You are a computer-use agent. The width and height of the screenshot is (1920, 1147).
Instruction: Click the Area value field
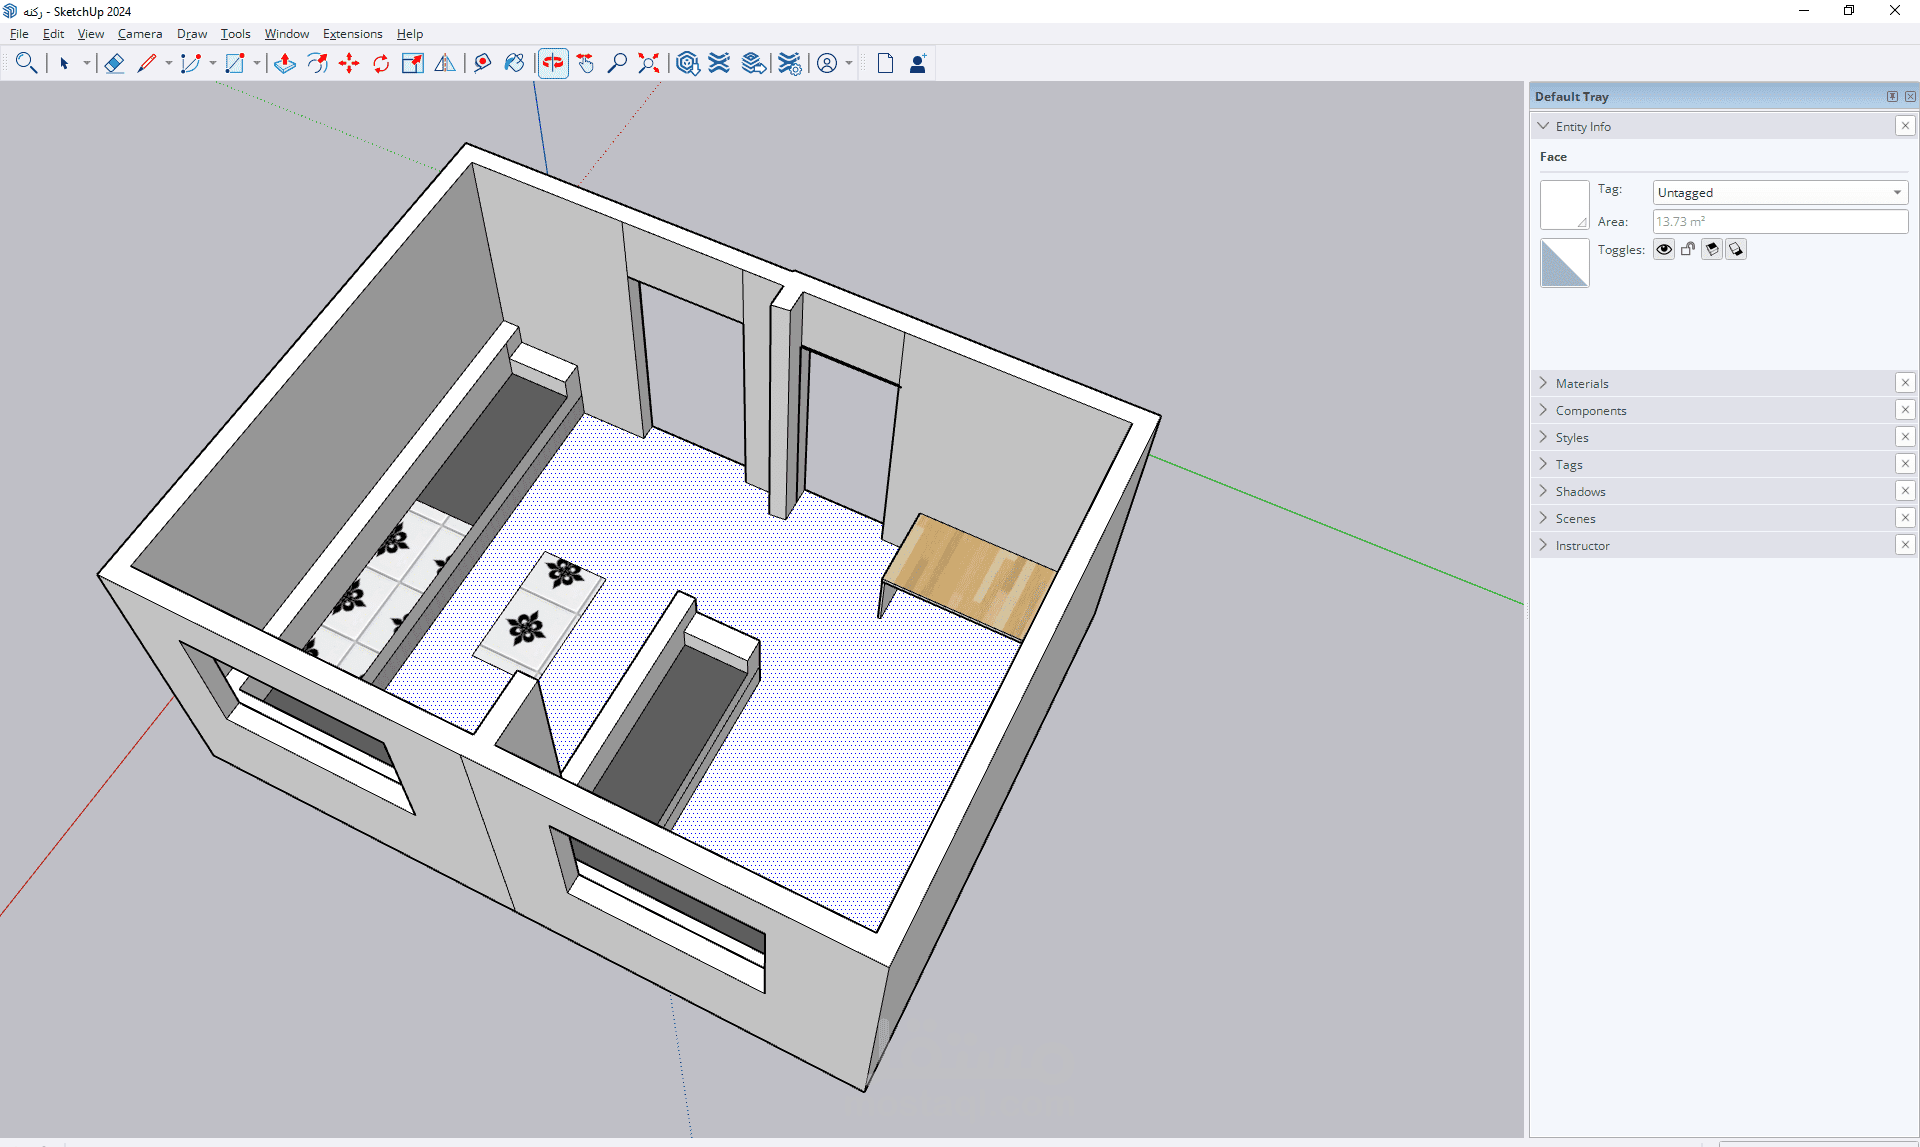pyautogui.click(x=1780, y=222)
